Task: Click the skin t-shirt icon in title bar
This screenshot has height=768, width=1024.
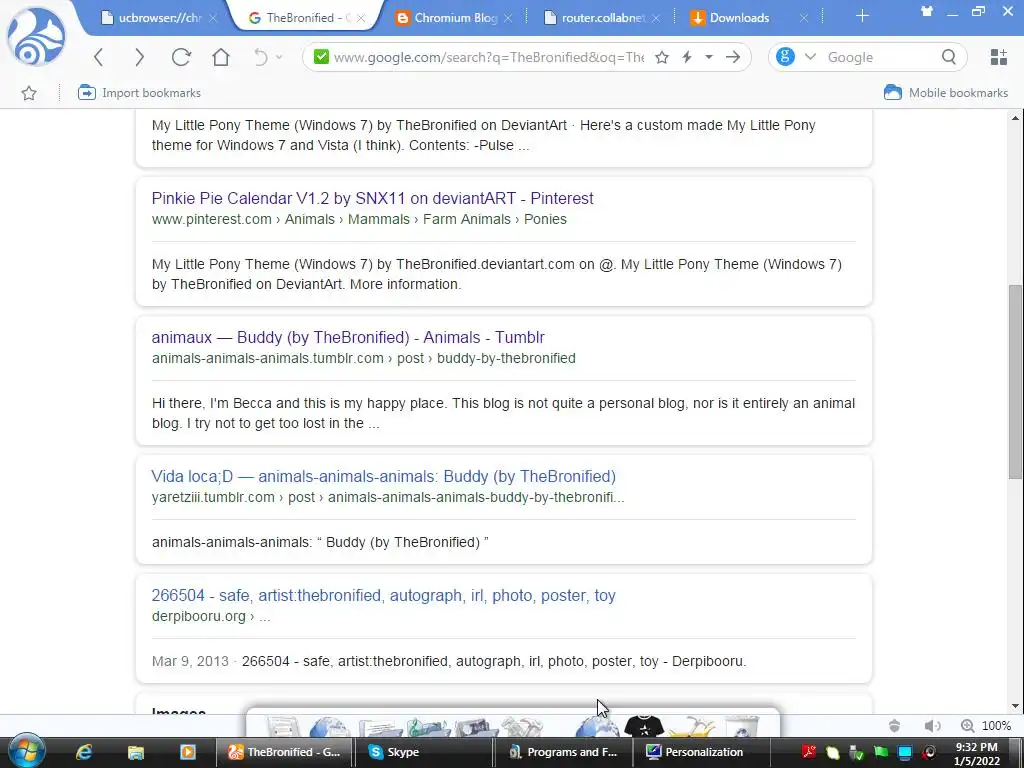Action: click(927, 11)
